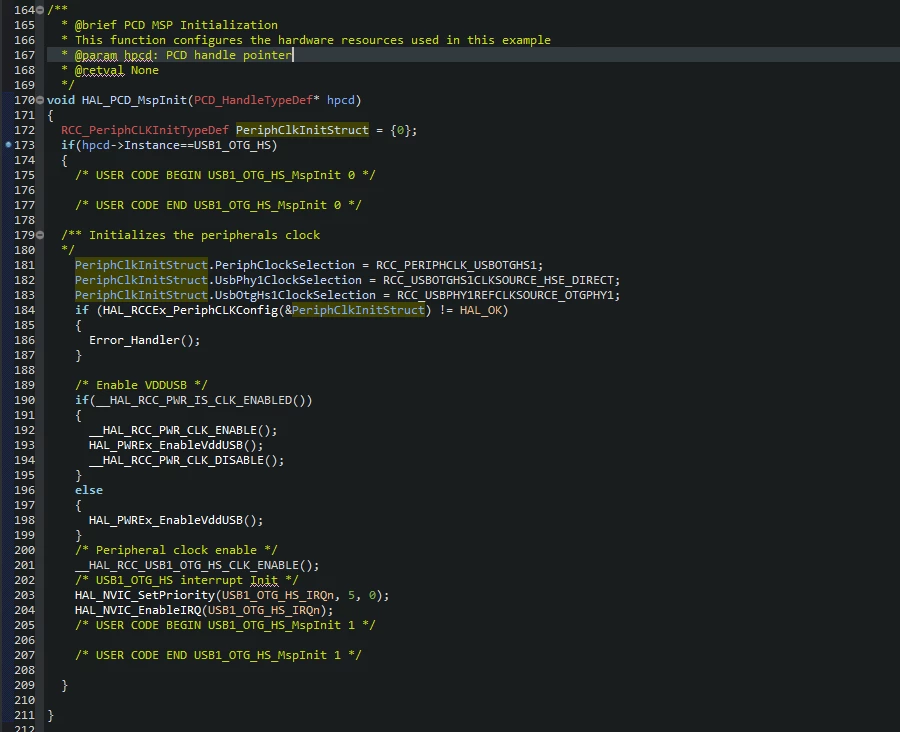Viewport: 900px width, 732px height.
Task: Click USER CODE END USB1_OTG_HS_MspInit 1 comment
Action: [x=218, y=655]
